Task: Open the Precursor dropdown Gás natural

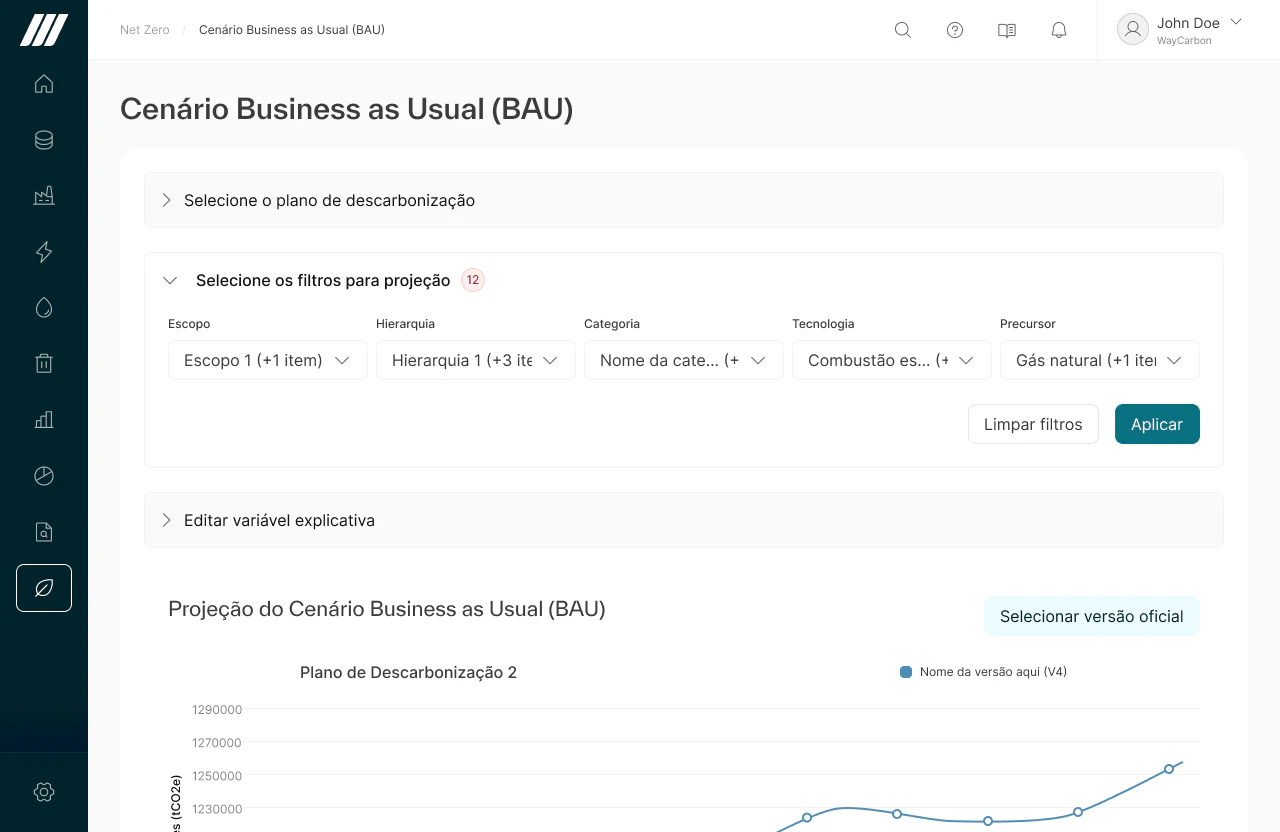Action: point(1099,360)
